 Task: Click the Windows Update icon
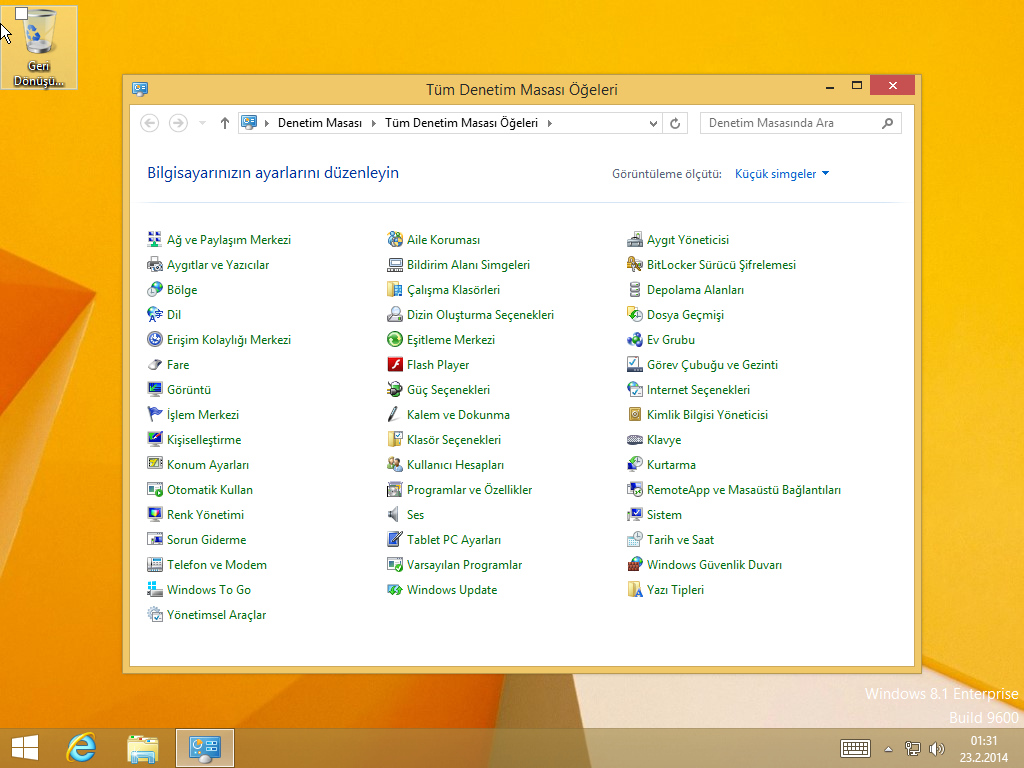coord(395,590)
